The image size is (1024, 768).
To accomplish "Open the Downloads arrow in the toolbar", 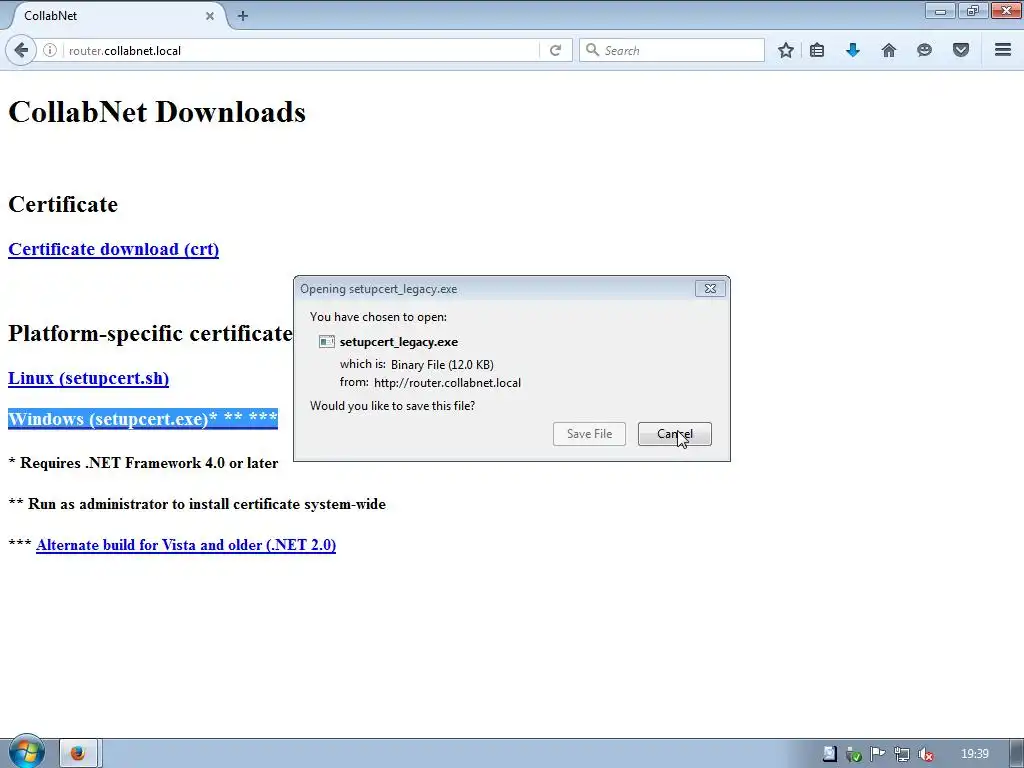I will [x=853, y=50].
